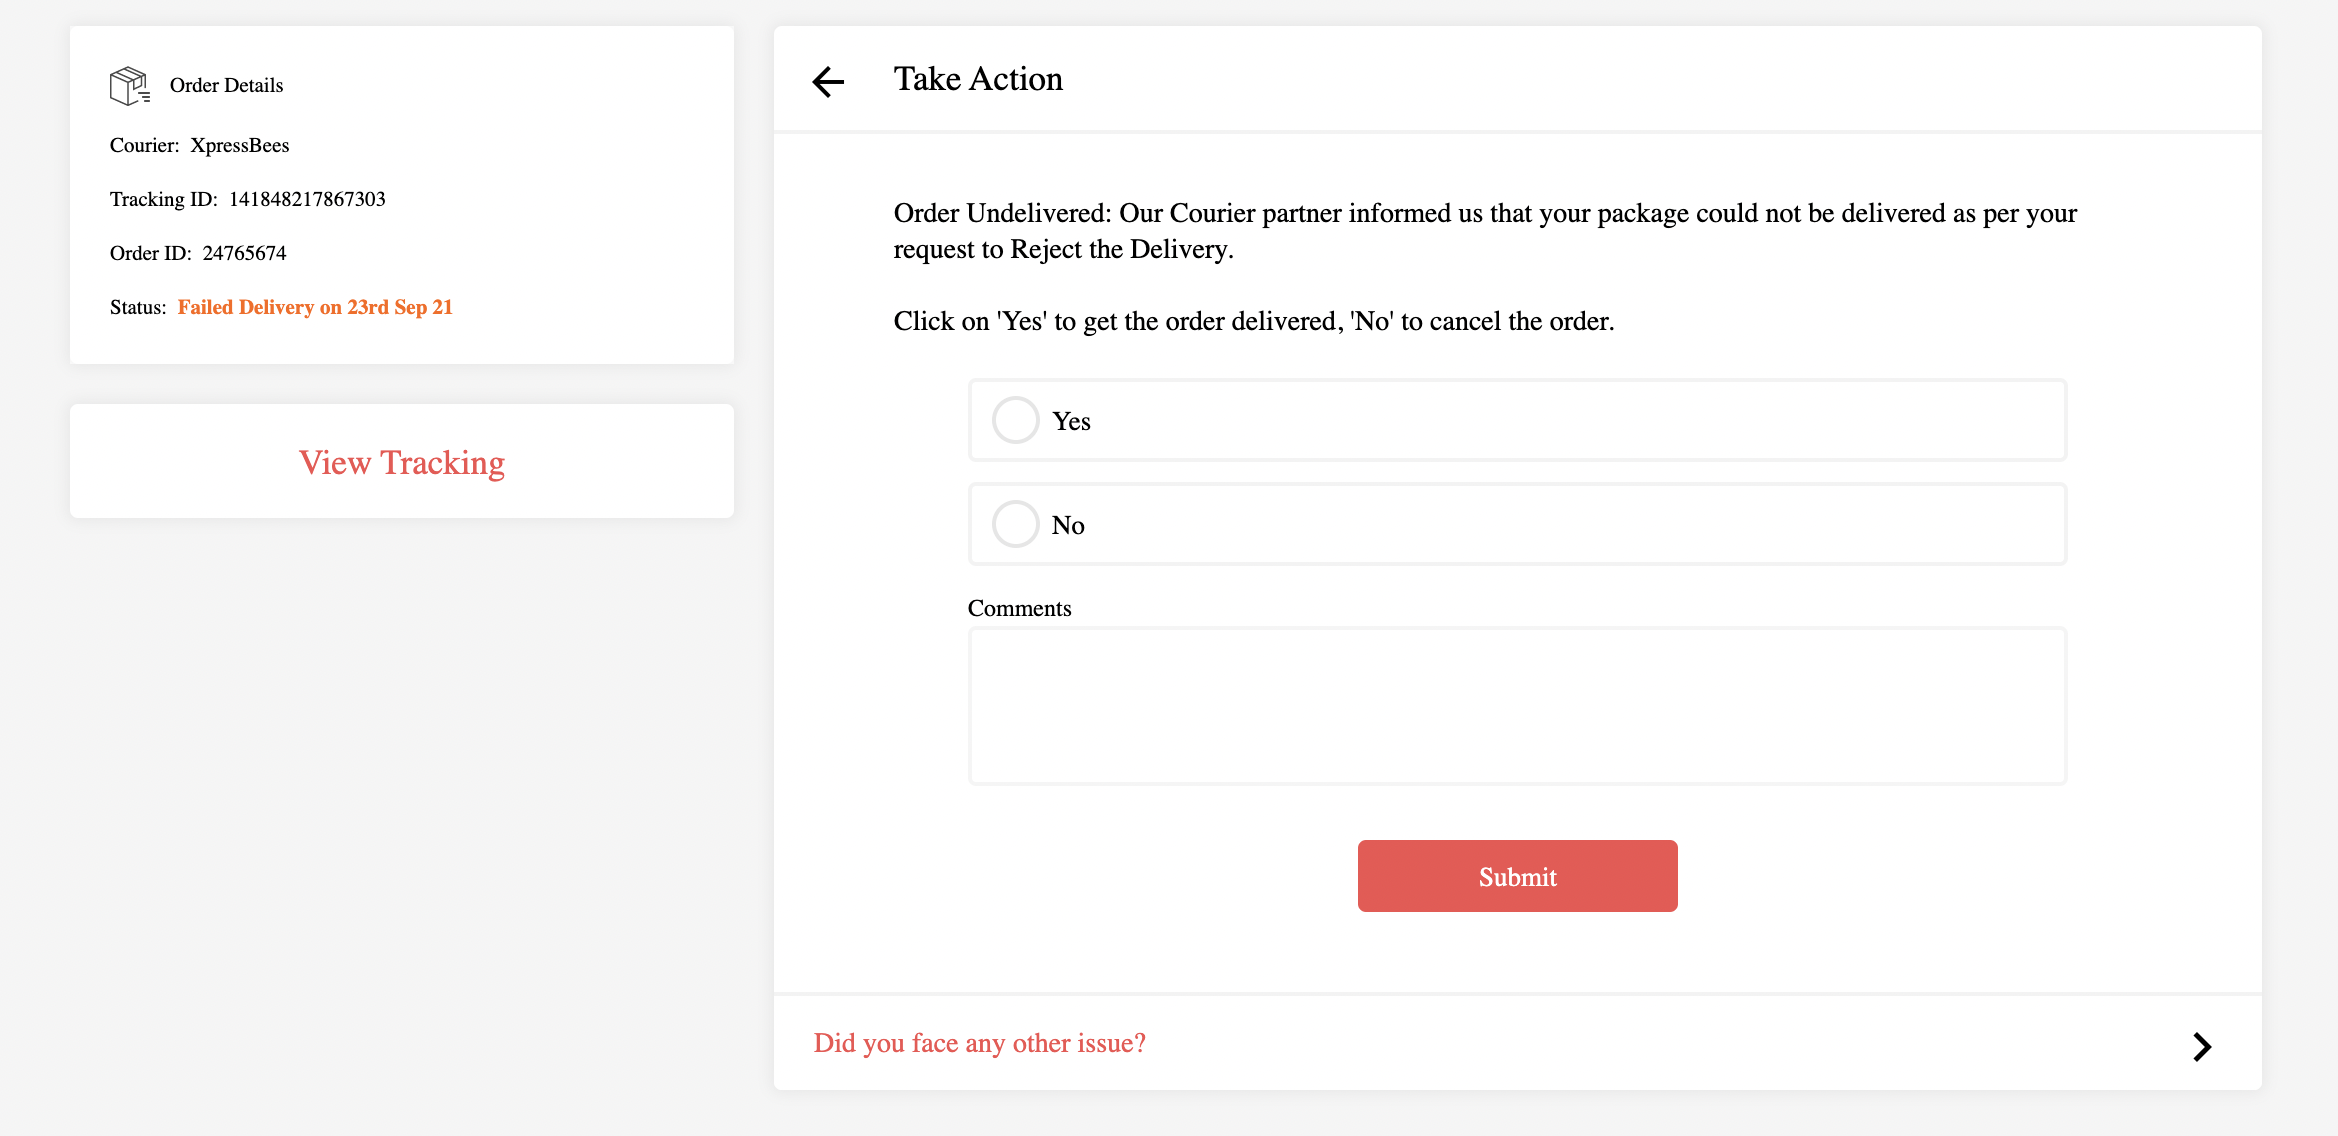Go back using the left arrow
Viewport: 2338px width, 1136px height.
(x=828, y=81)
